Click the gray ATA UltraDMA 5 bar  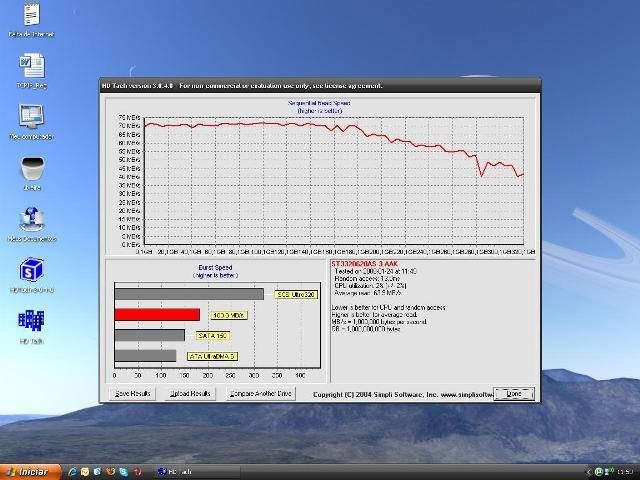(145, 356)
